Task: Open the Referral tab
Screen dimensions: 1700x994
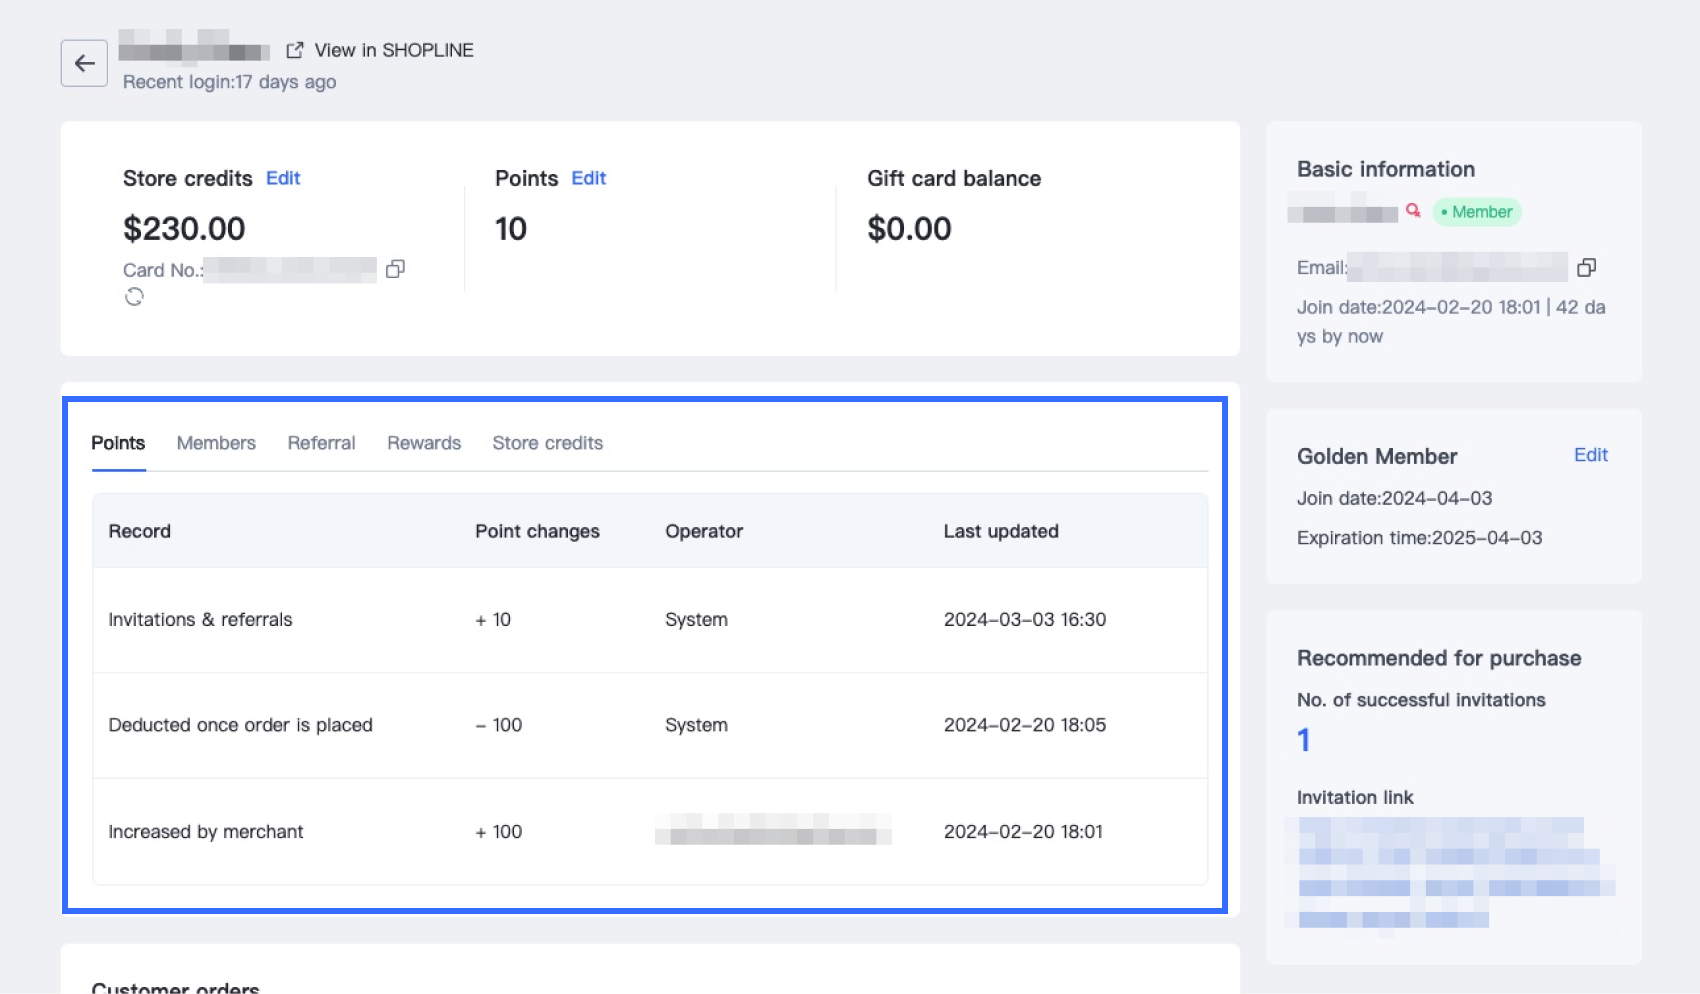Action: tap(321, 443)
